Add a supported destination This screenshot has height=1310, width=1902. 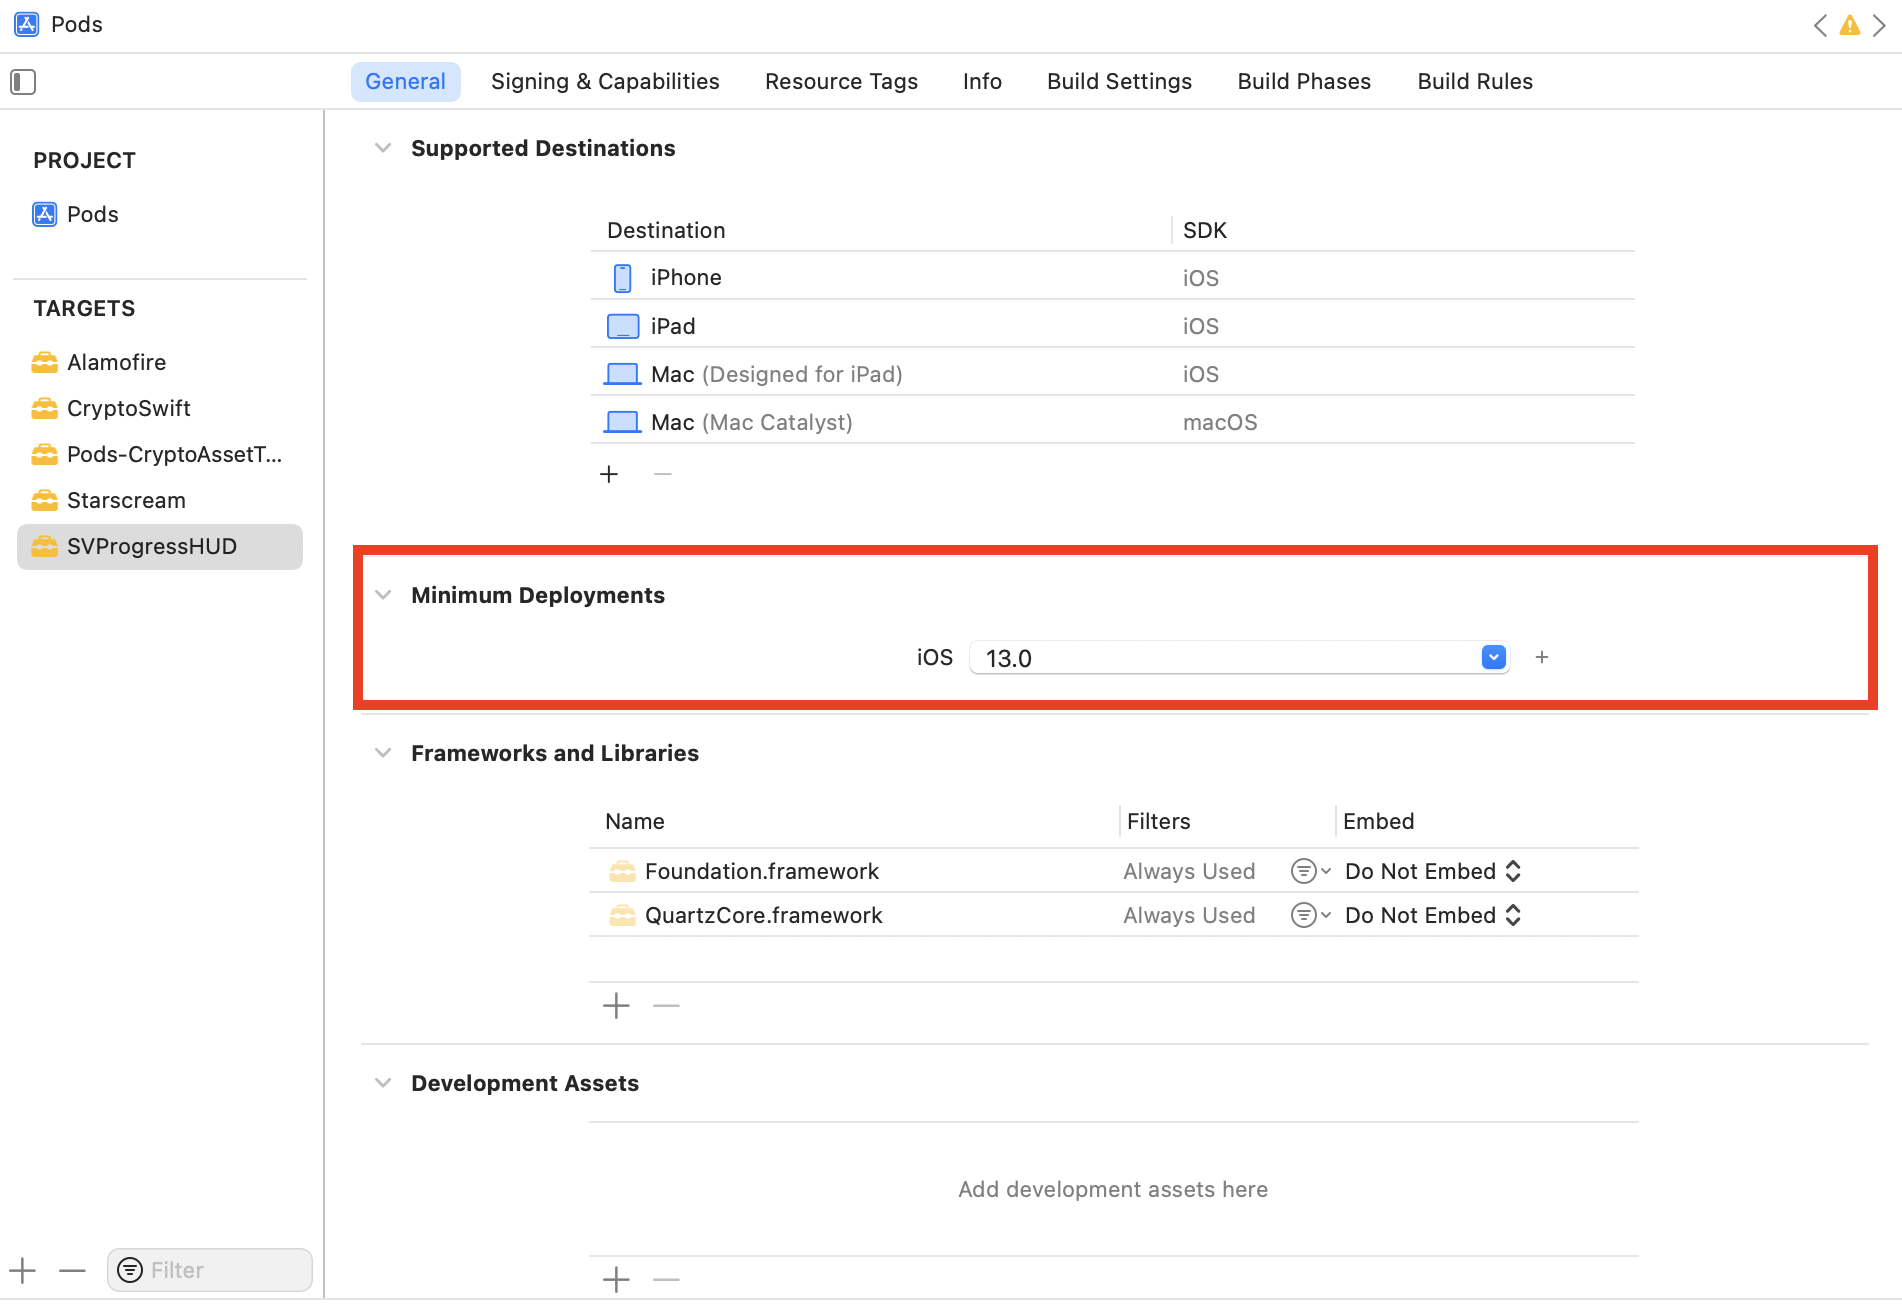click(x=609, y=474)
